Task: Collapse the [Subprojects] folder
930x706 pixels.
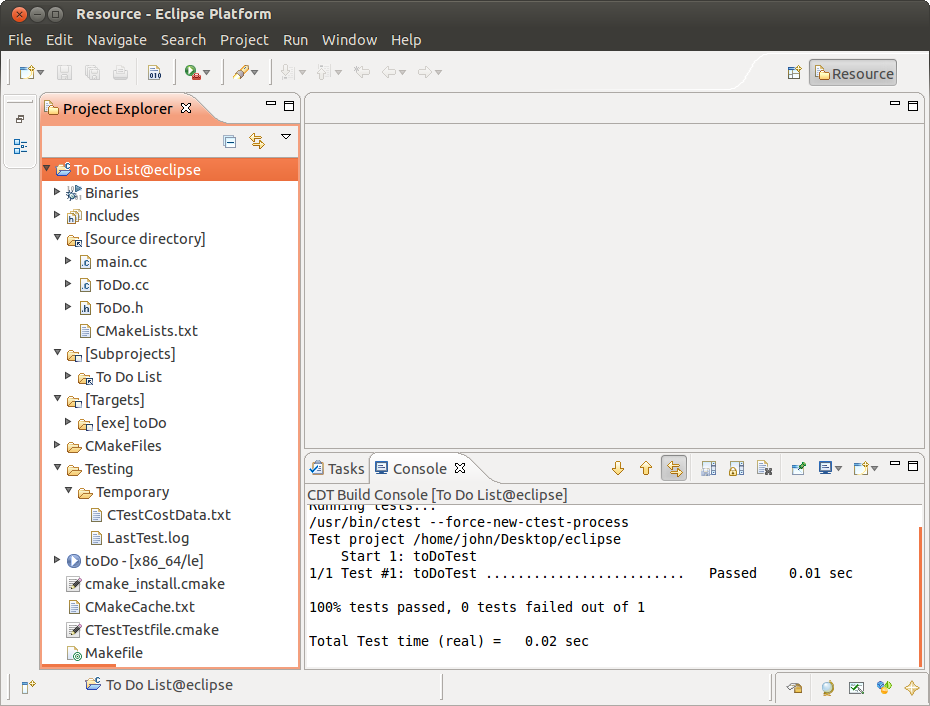Action: pos(58,353)
